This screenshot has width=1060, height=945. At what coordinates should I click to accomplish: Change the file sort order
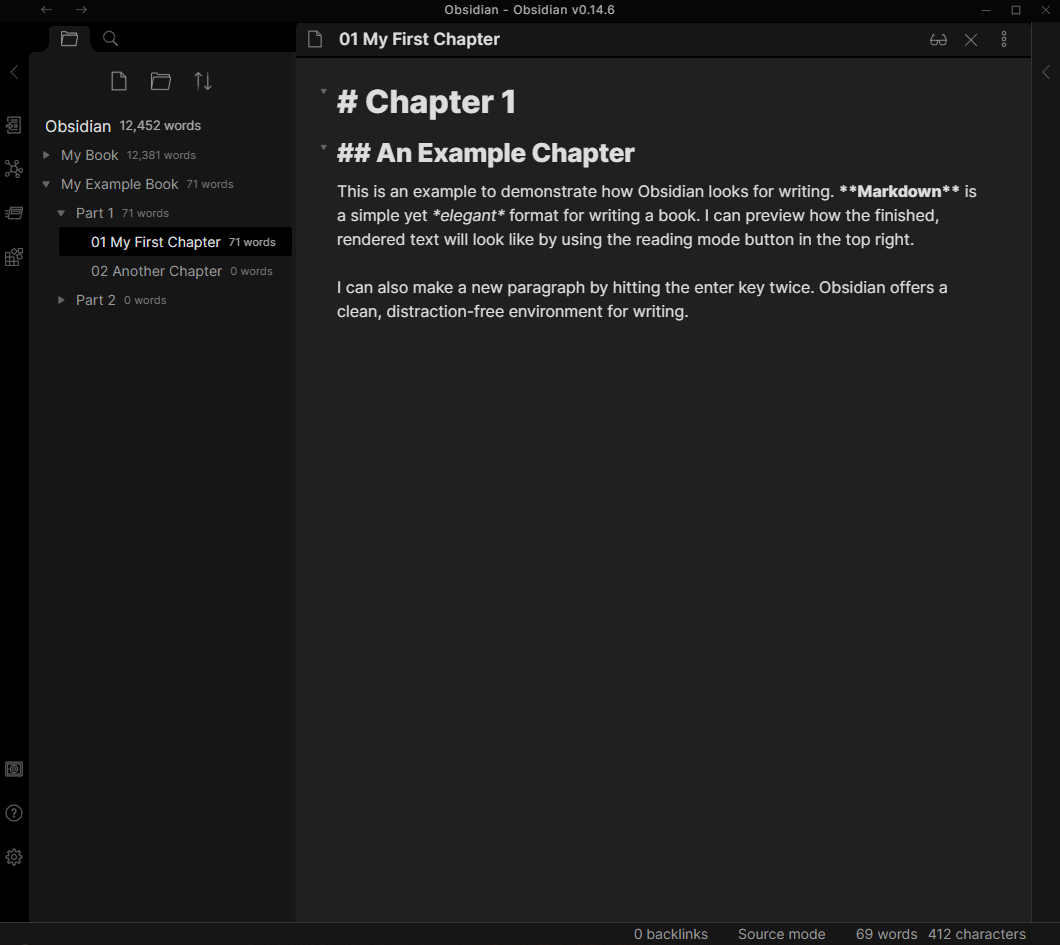[x=203, y=81]
